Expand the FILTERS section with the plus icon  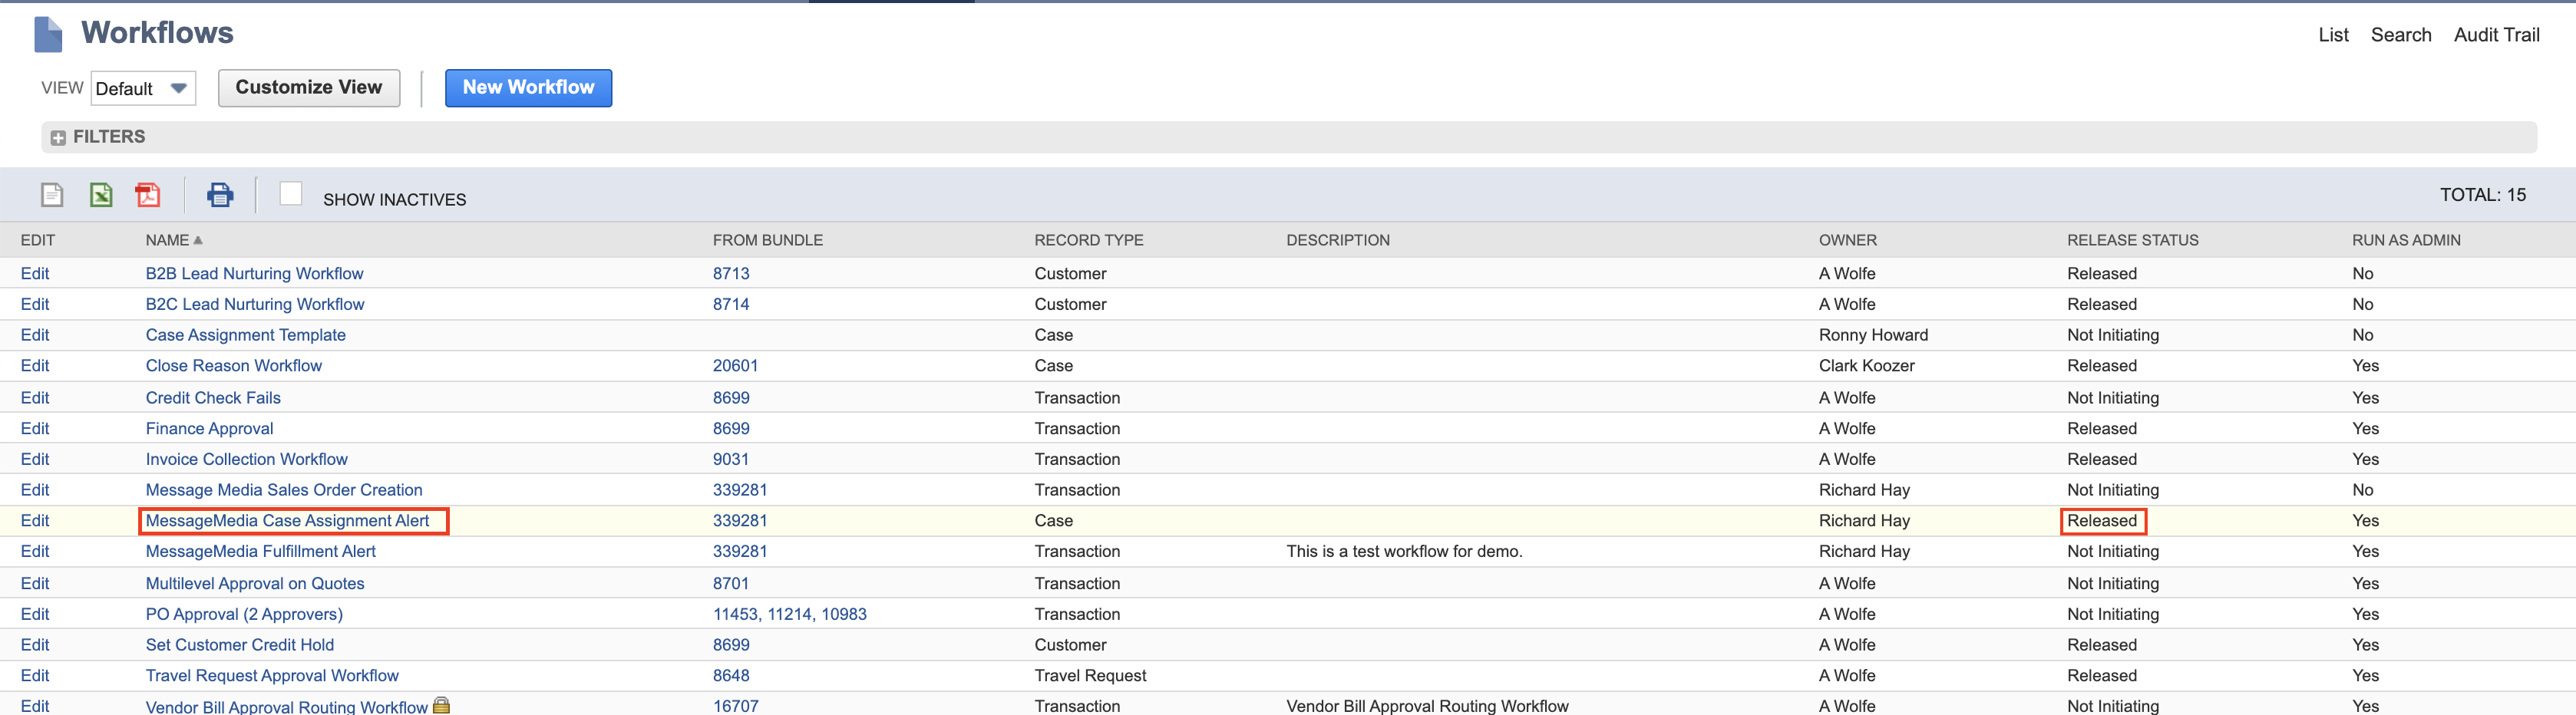pos(58,136)
